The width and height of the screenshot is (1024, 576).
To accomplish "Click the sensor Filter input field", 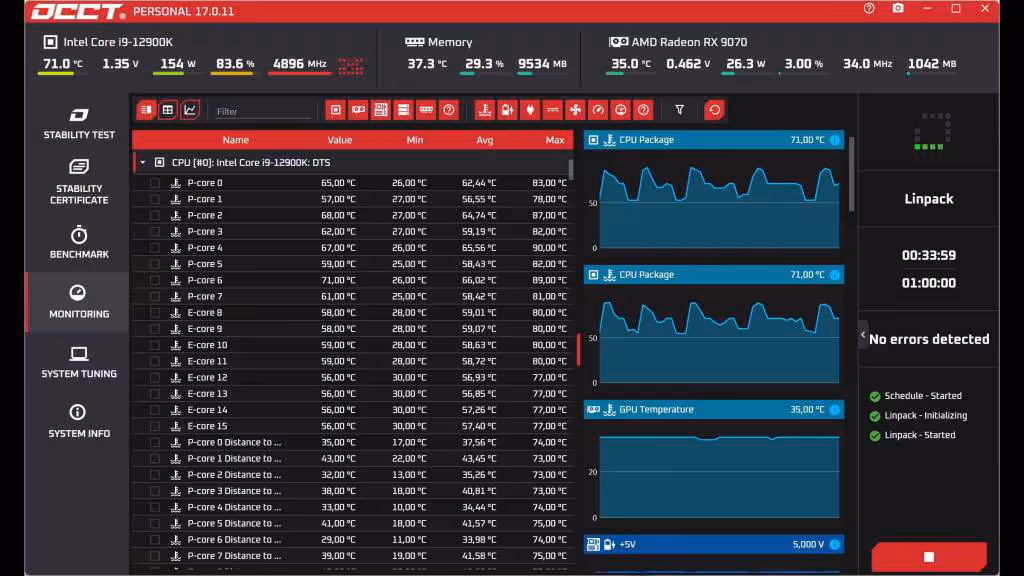I will pos(263,112).
